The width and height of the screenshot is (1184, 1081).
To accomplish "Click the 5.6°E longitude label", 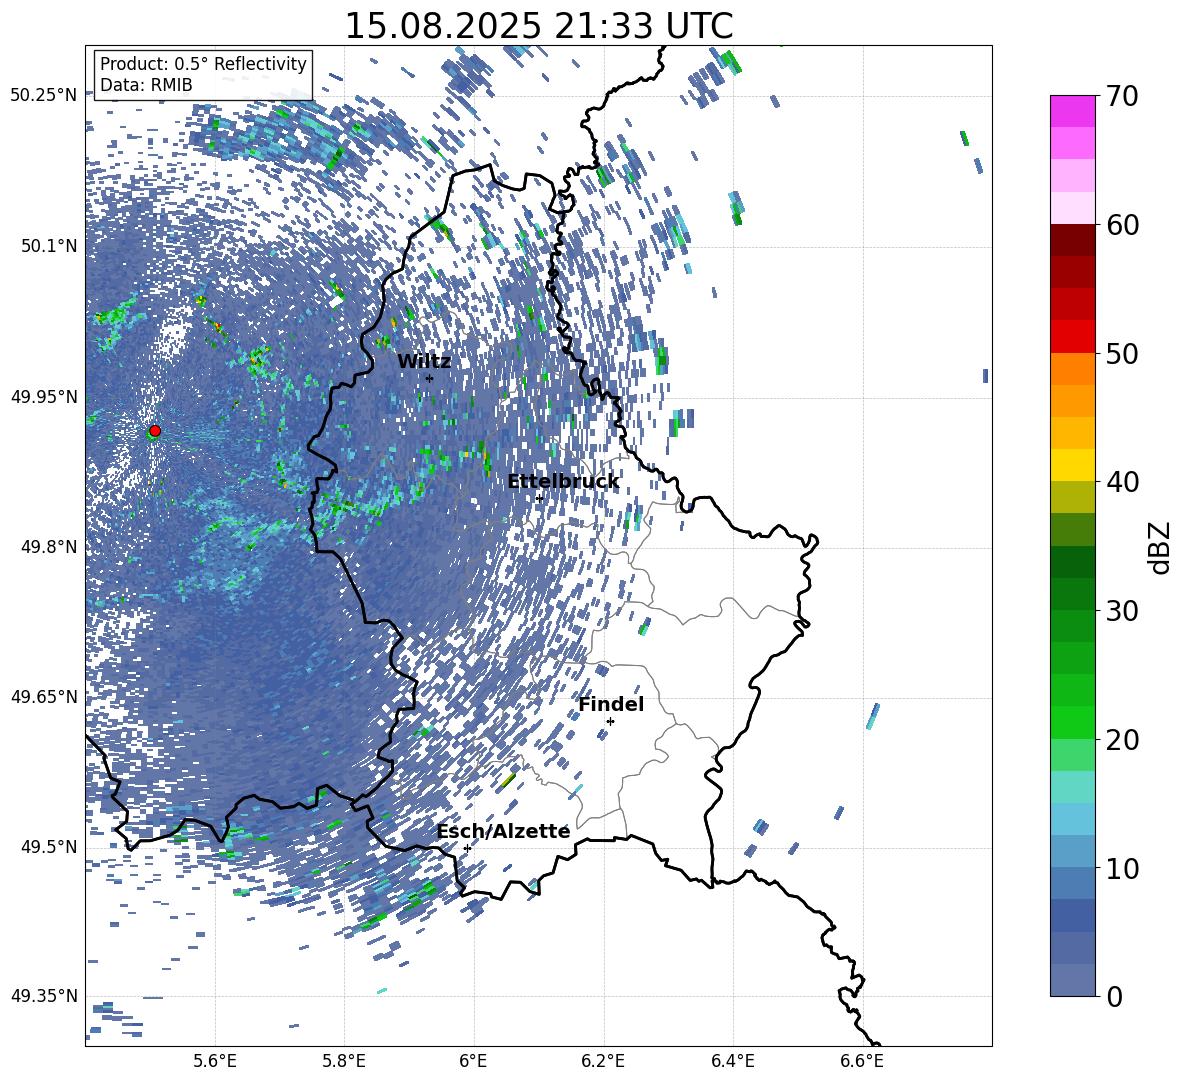I will 215,1061.
